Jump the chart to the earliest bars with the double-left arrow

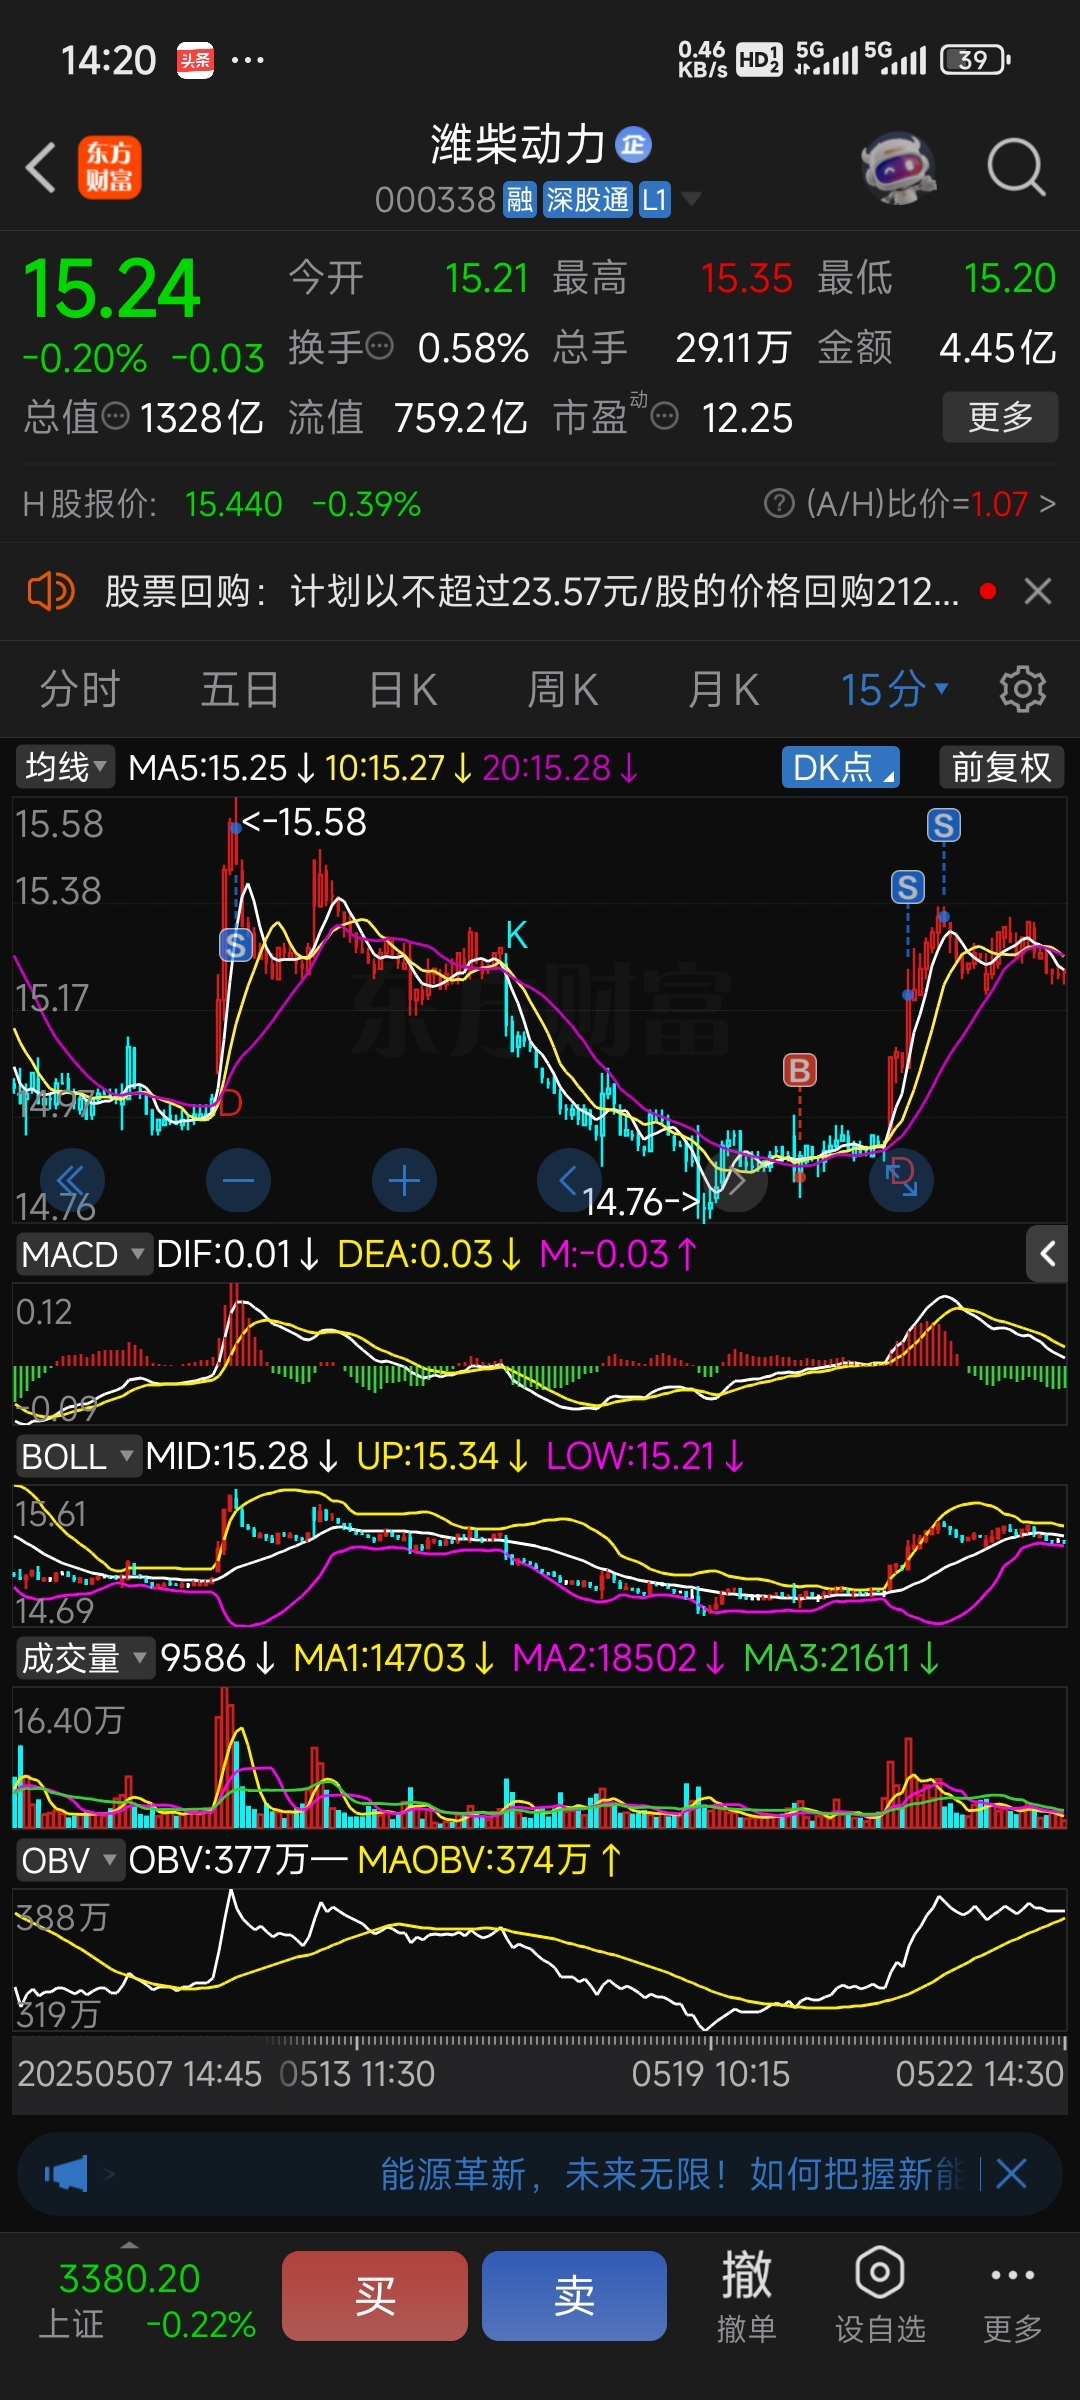pyautogui.click(x=72, y=1181)
